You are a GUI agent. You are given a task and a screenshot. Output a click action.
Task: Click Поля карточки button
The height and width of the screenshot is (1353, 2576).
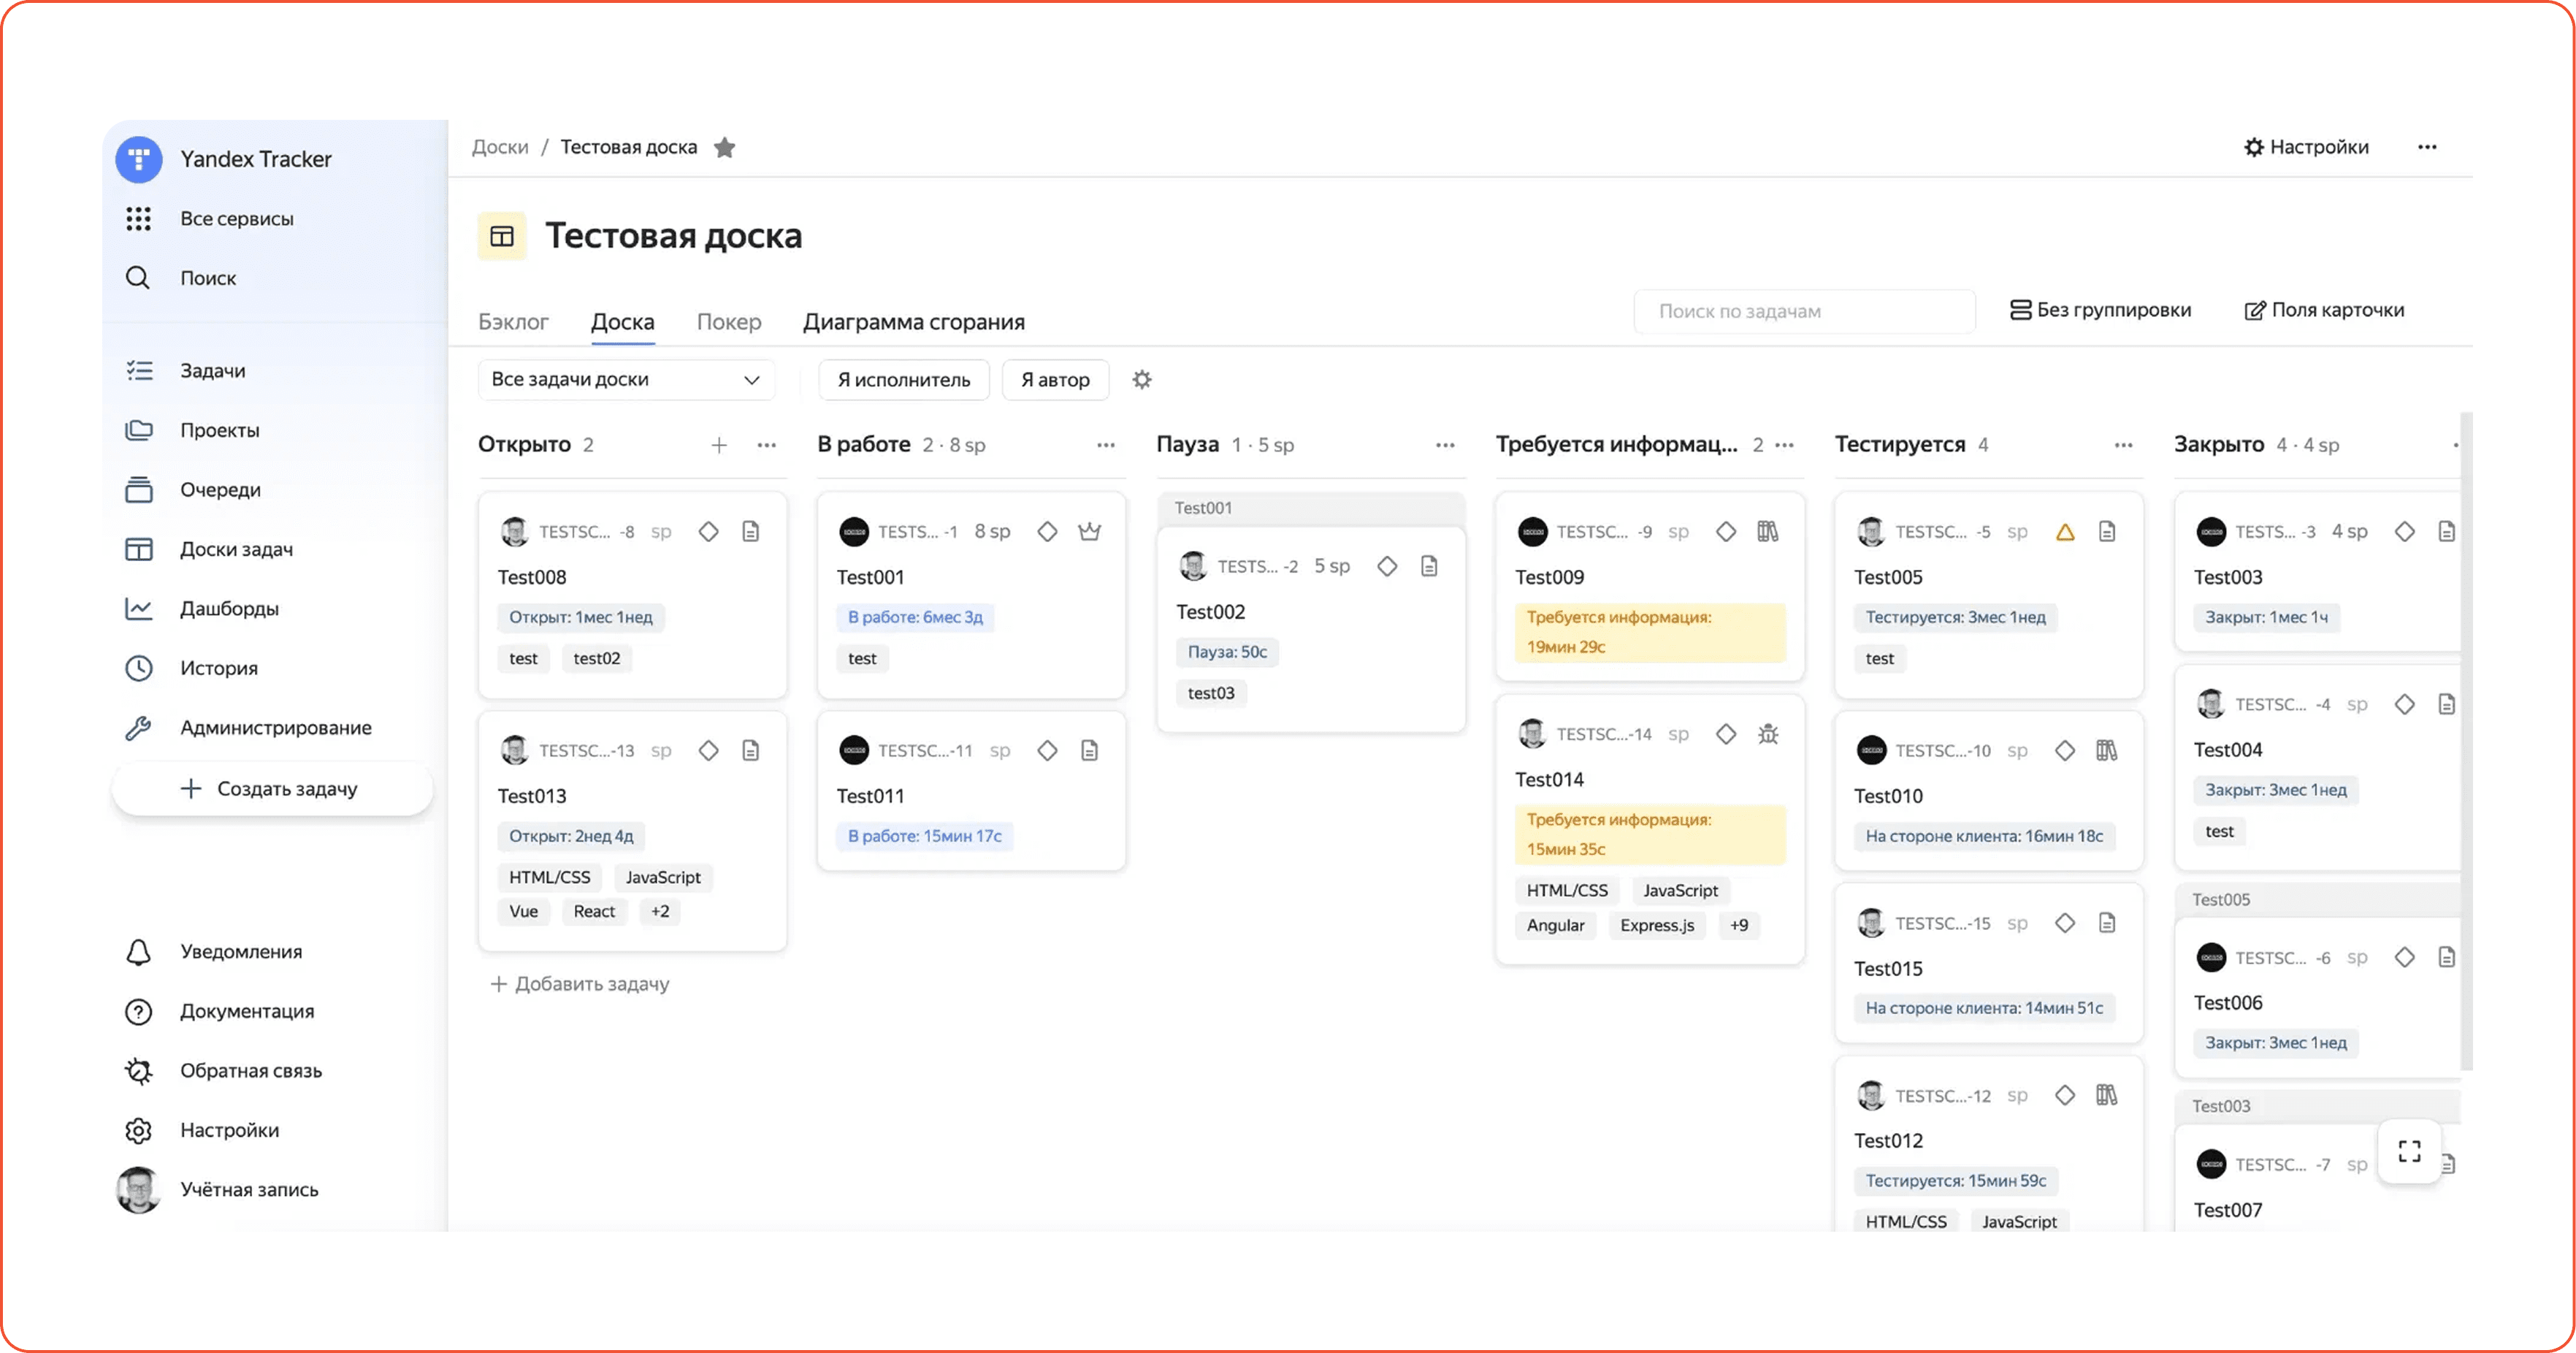click(x=2324, y=310)
